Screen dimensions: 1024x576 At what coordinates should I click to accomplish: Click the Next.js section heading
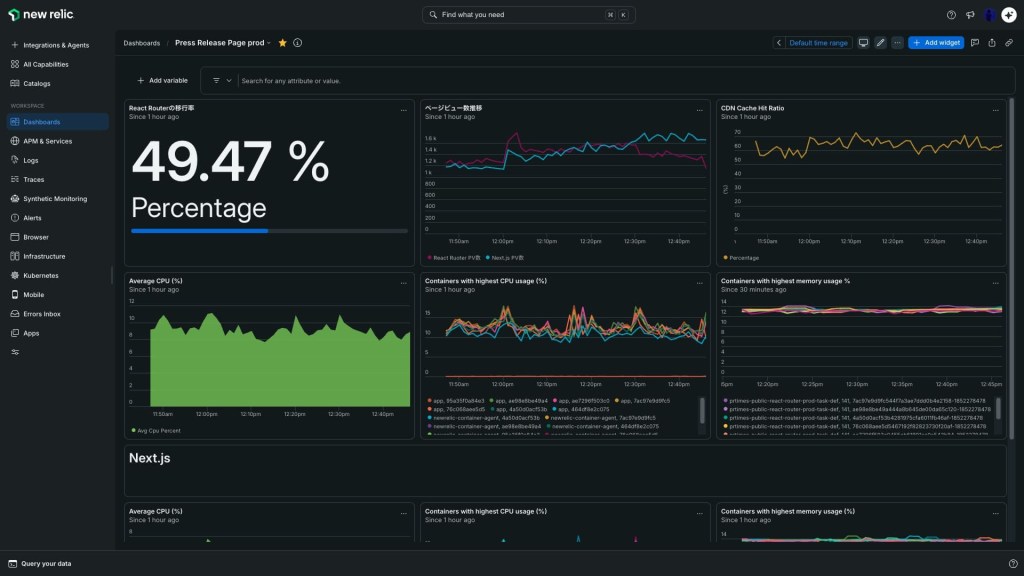coord(150,458)
